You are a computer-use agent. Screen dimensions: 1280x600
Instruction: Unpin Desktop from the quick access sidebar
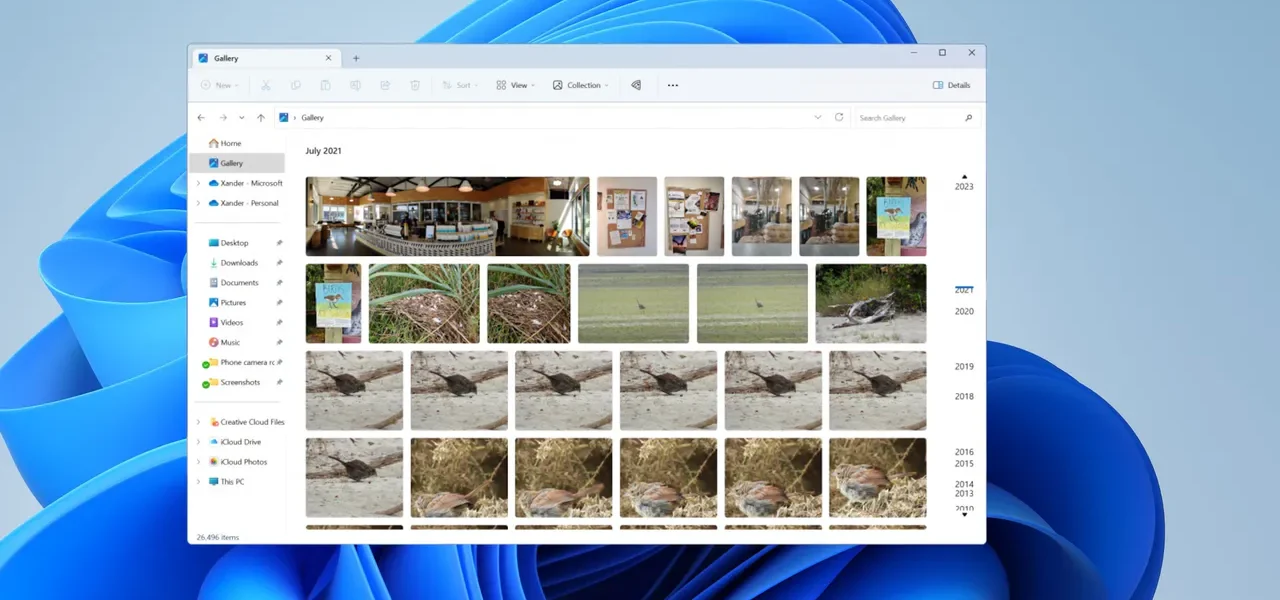pyautogui.click(x=280, y=242)
